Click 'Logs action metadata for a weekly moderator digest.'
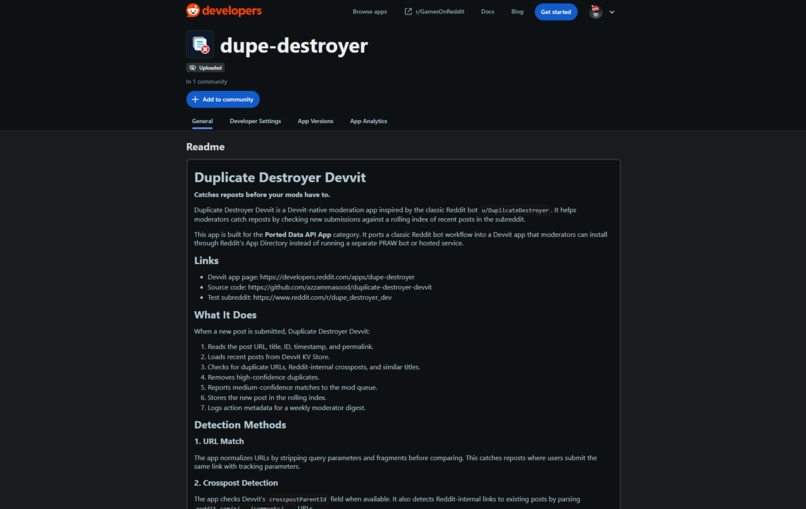The width and height of the screenshot is (806, 509). [286, 408]
